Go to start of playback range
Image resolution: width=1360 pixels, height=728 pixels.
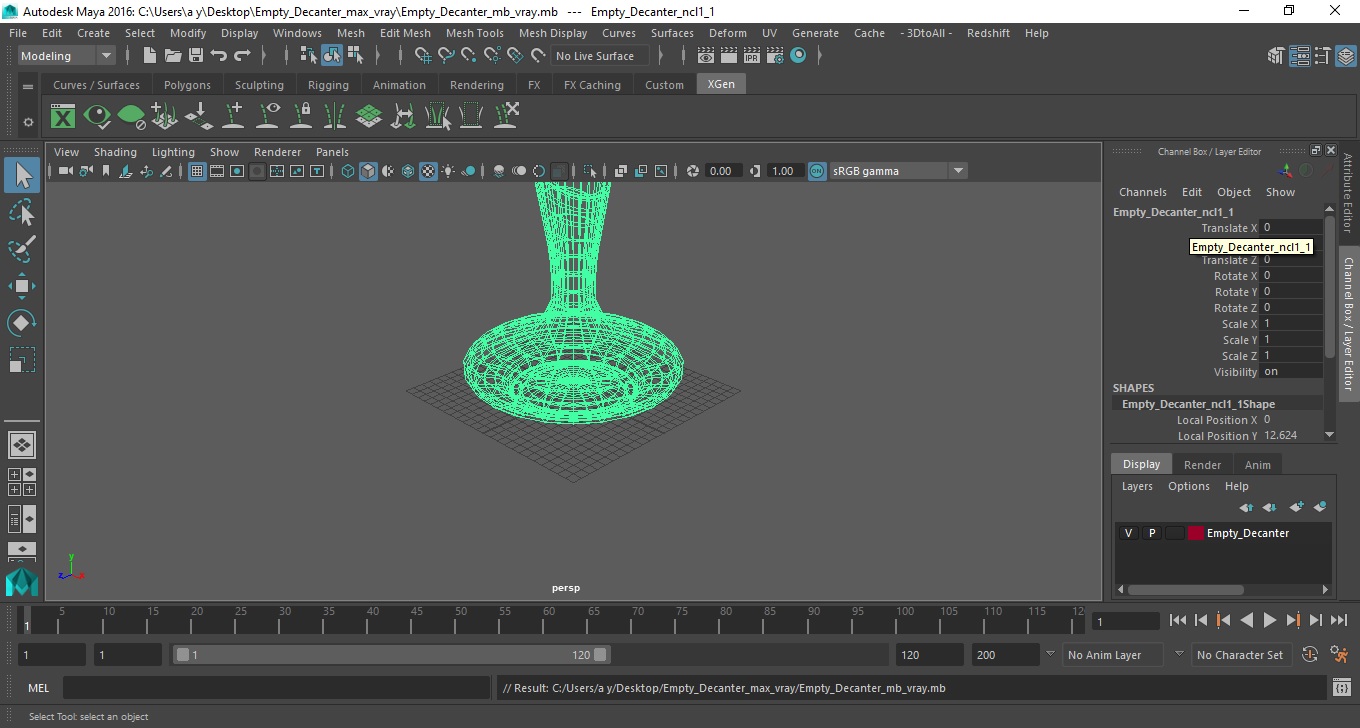[x=1178, y=621]
